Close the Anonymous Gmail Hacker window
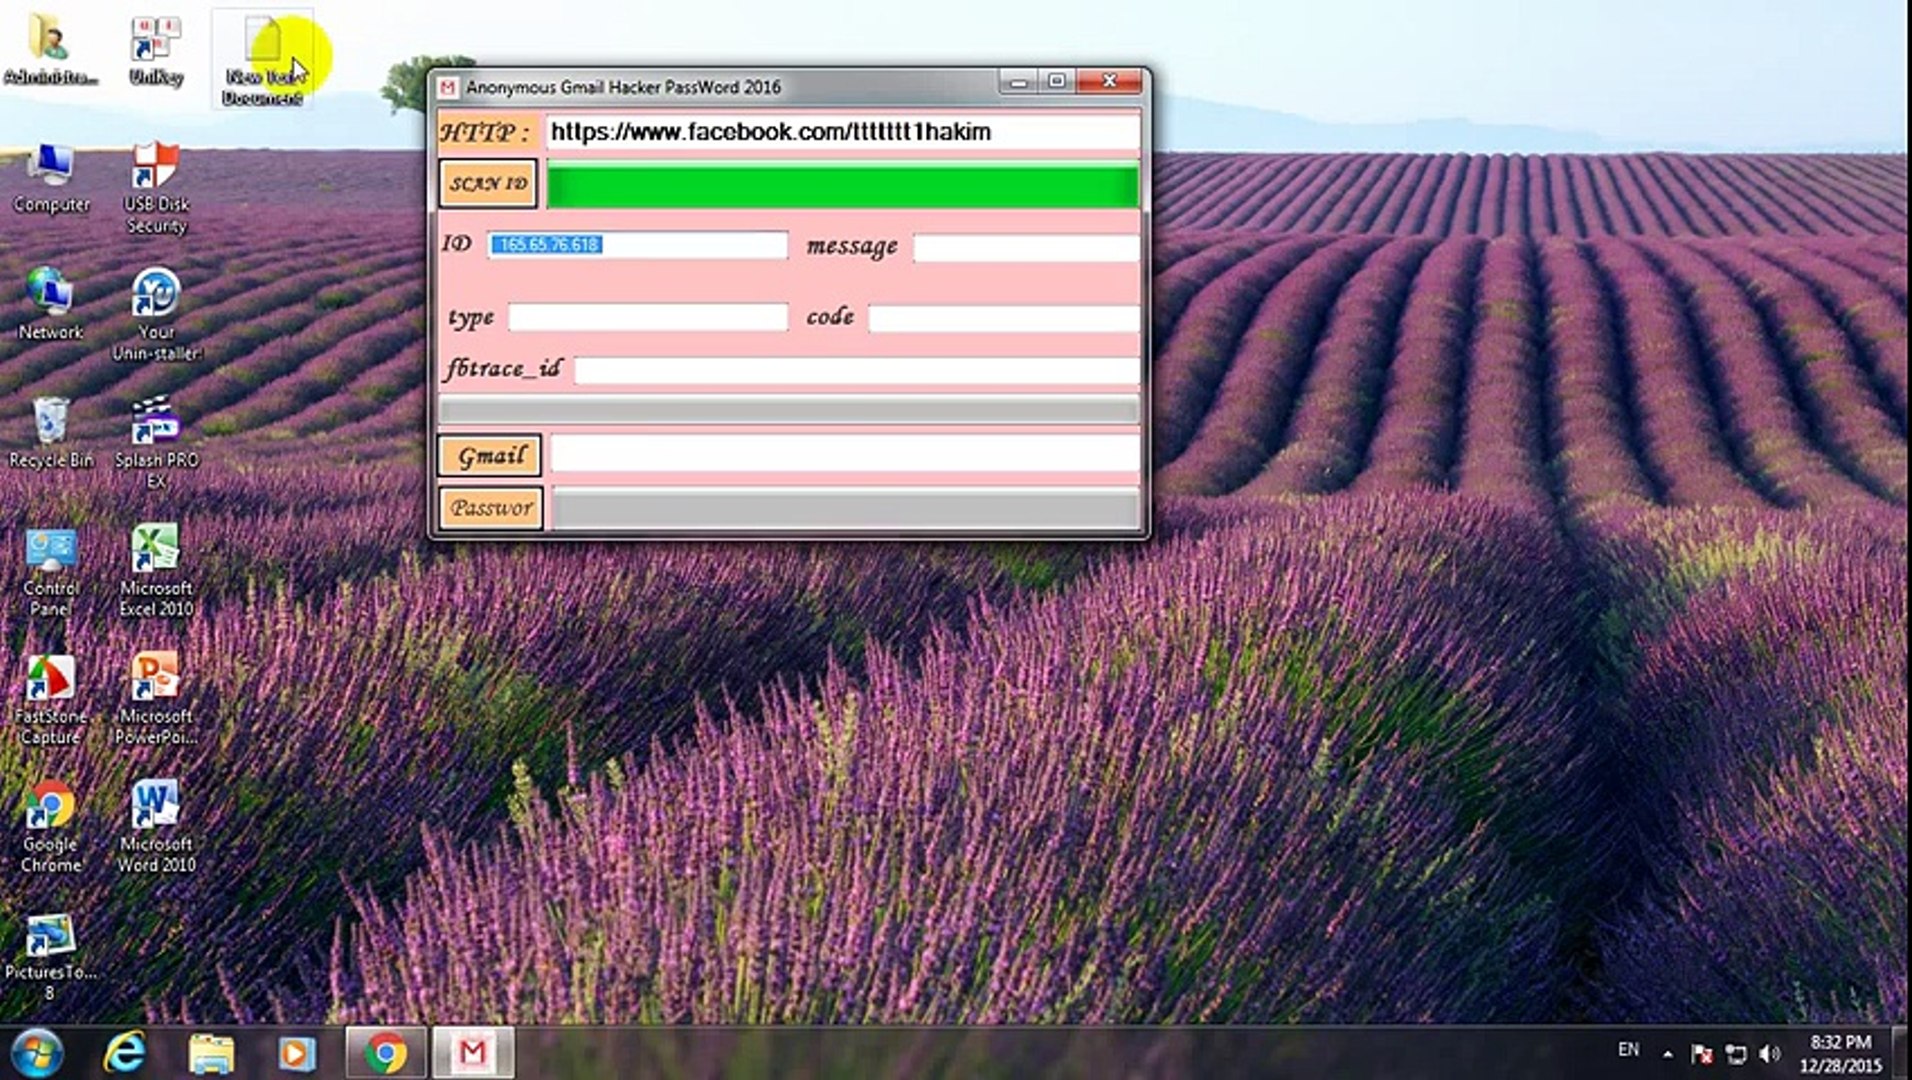This screenshot has width=1912, height=1080. [x=1109, y=81]
